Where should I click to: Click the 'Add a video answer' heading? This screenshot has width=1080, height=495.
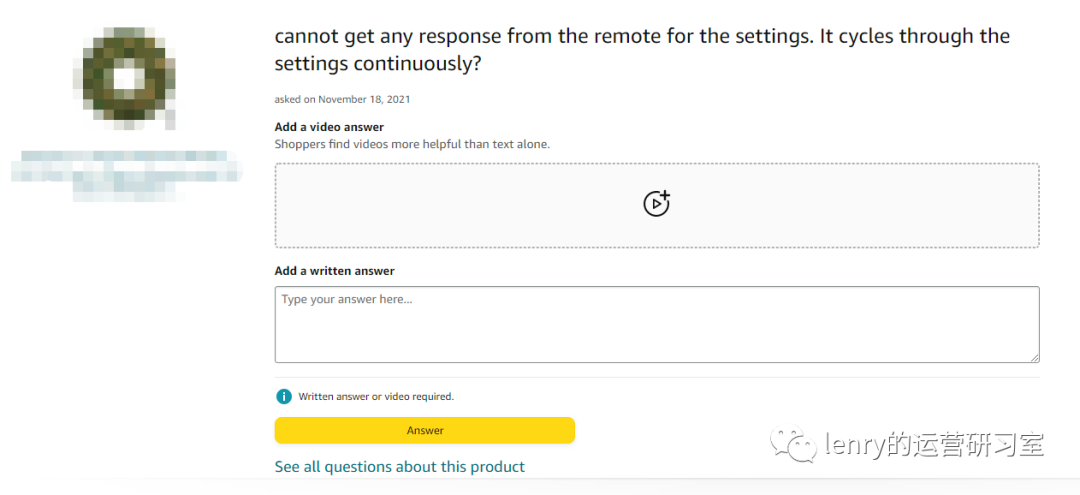click(x=329, y=127)
